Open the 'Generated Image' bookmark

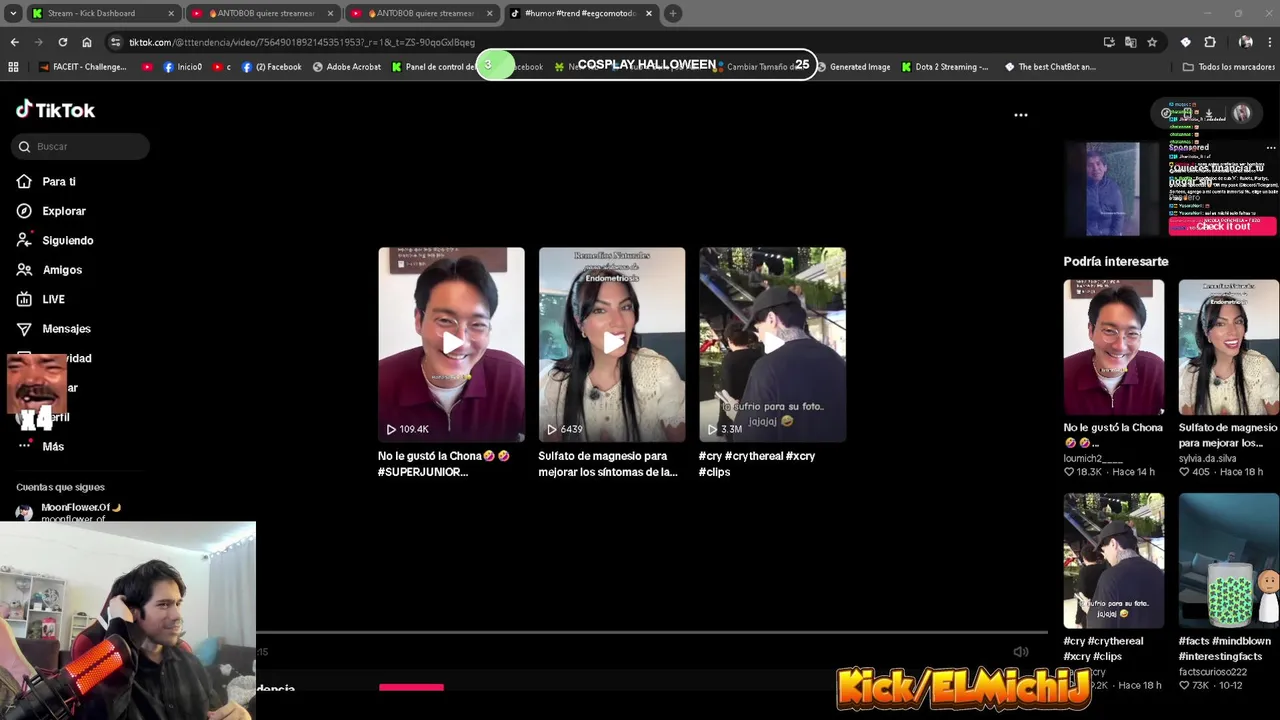853,67
